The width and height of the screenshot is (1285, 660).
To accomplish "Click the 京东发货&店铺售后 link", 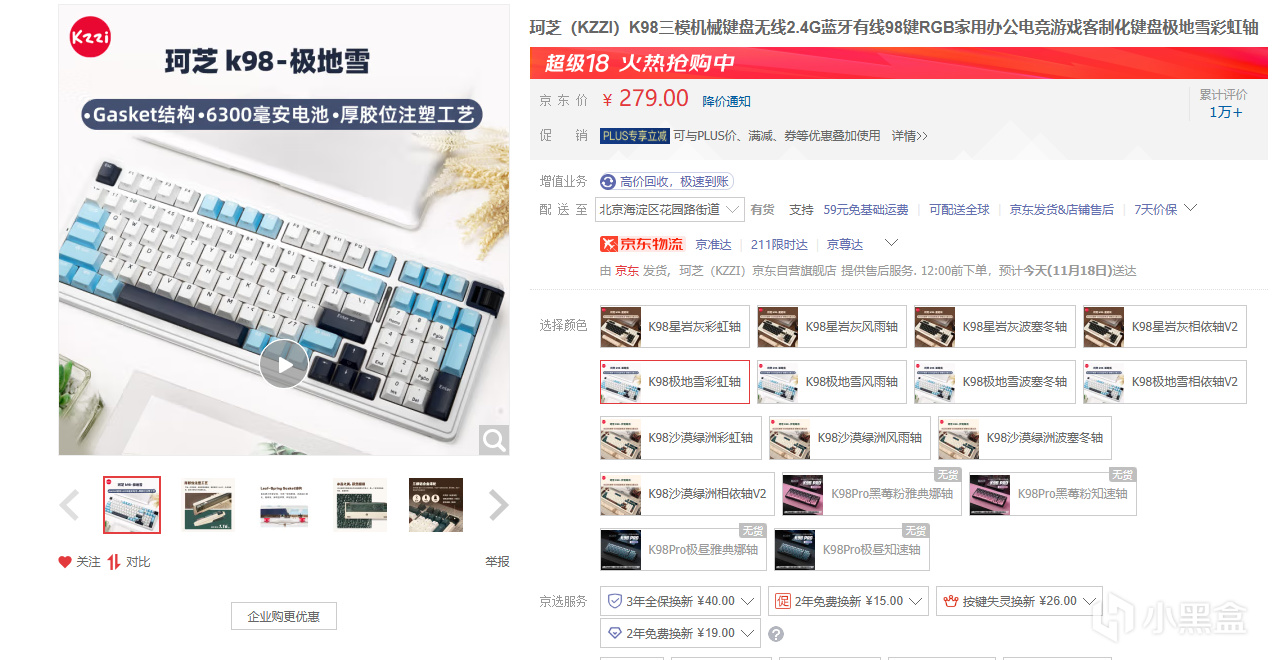I will pyautogui.click(x=1061, y=209).
